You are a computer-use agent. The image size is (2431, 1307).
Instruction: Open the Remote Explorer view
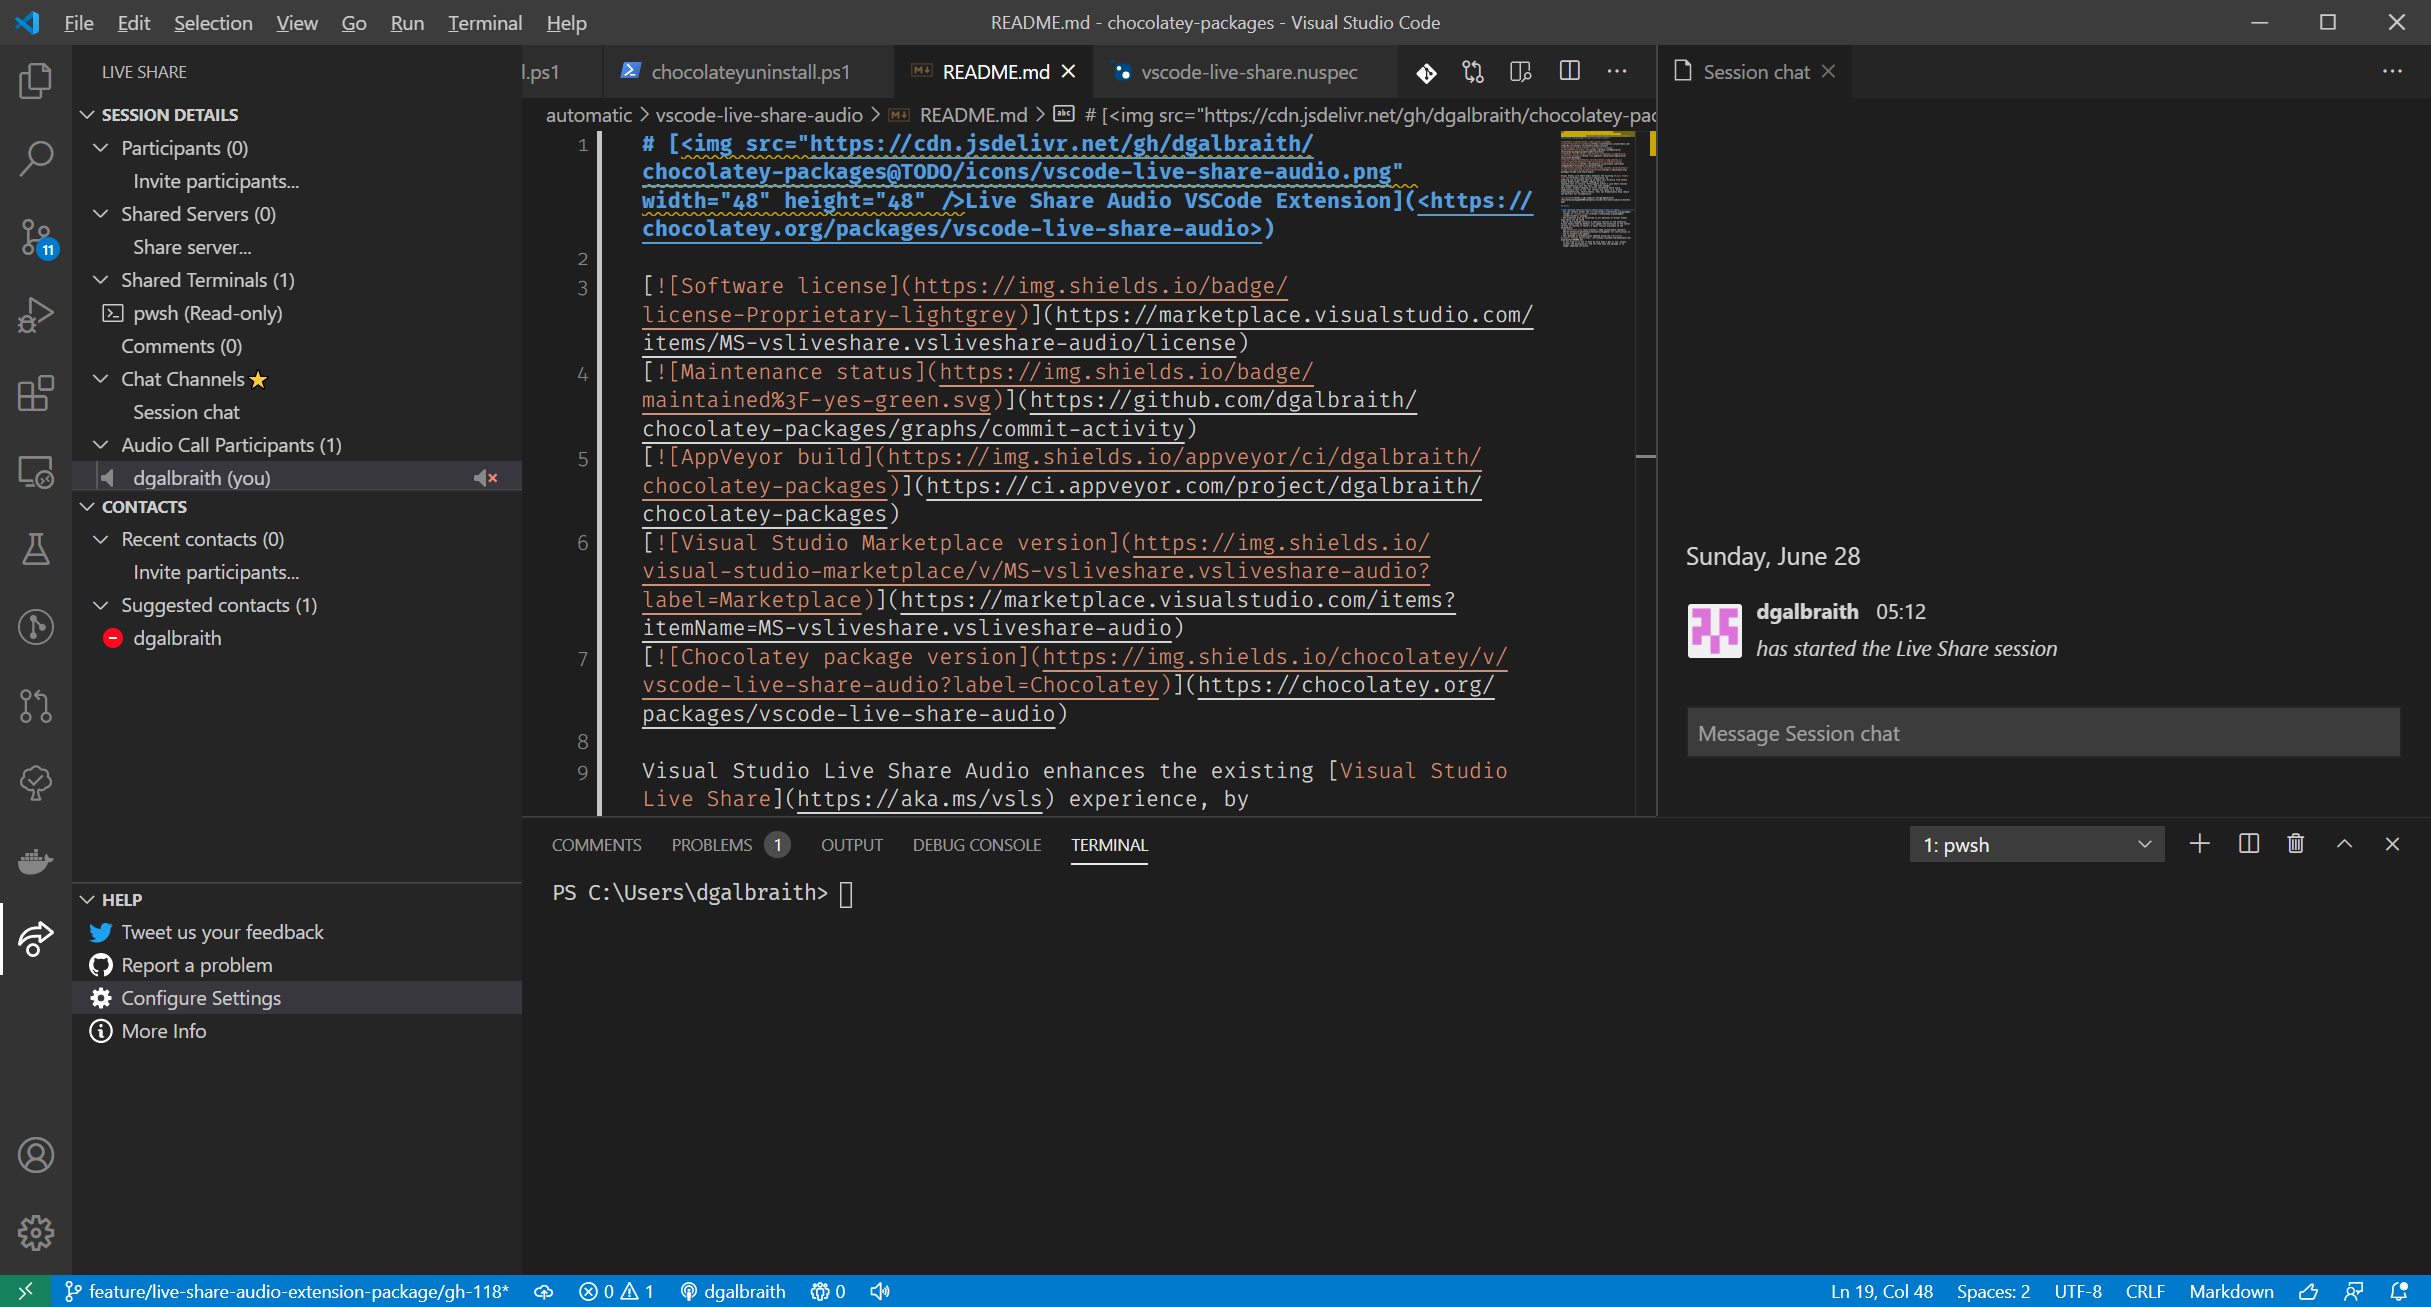(36, 471)
